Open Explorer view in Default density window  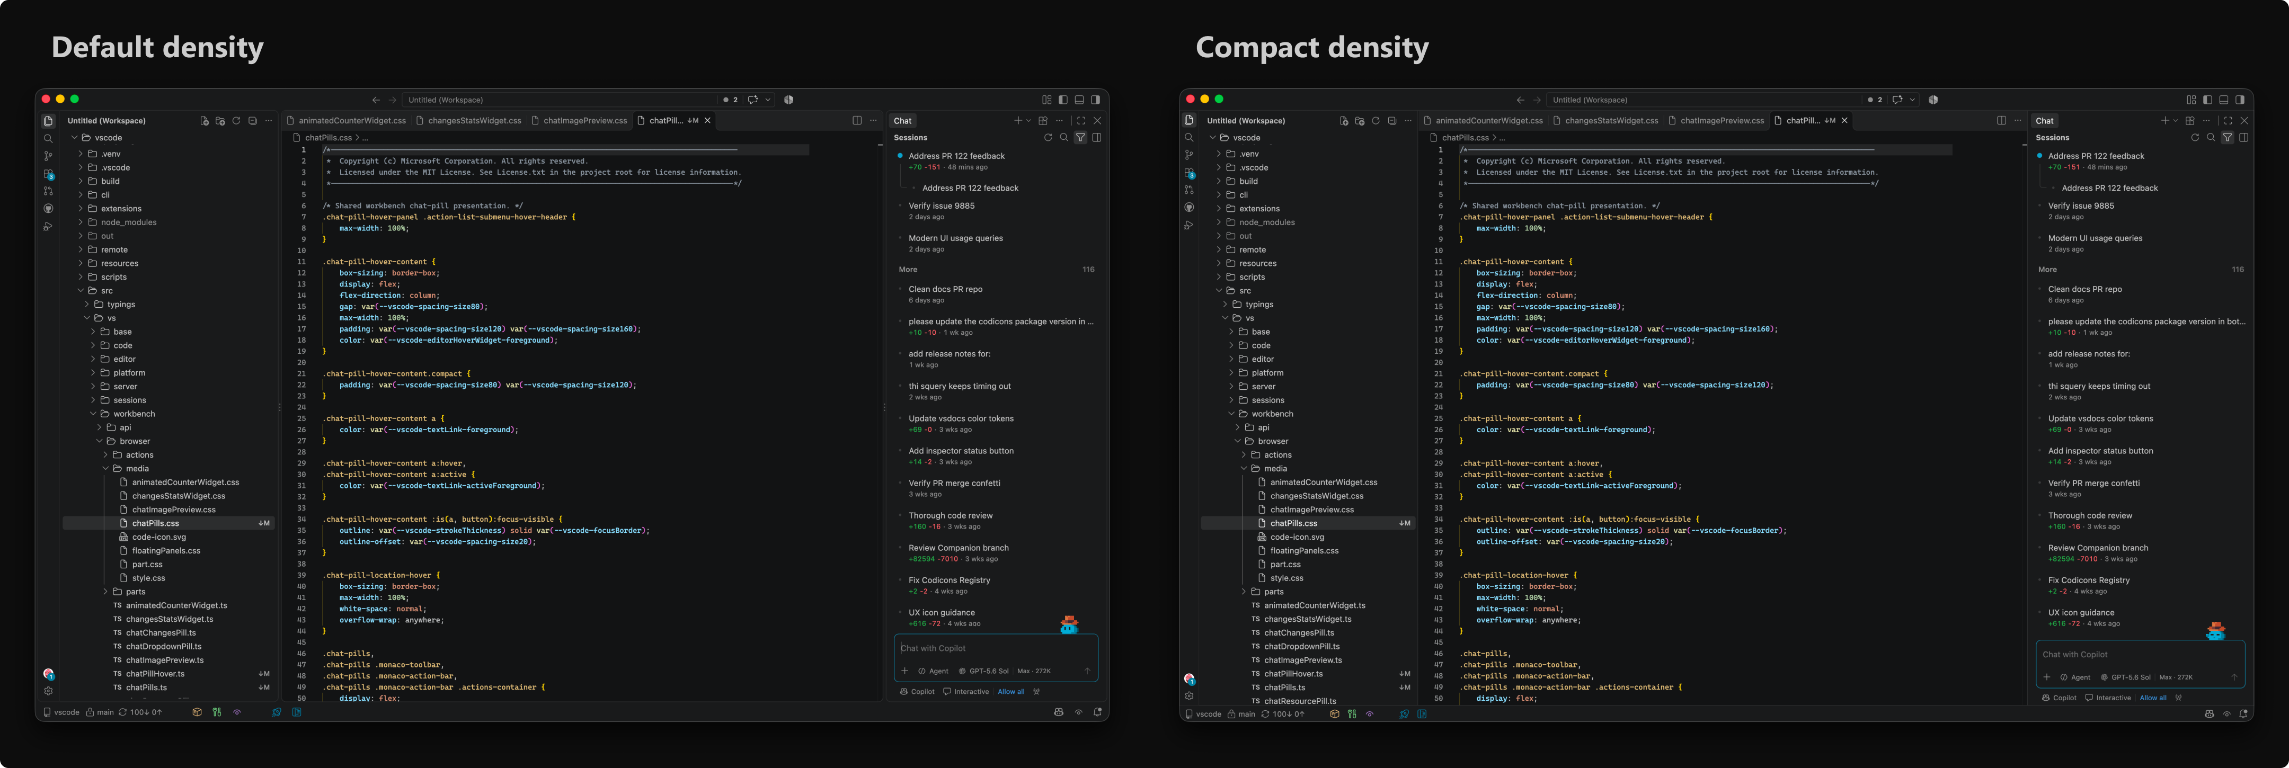click(x=47, y=120)
